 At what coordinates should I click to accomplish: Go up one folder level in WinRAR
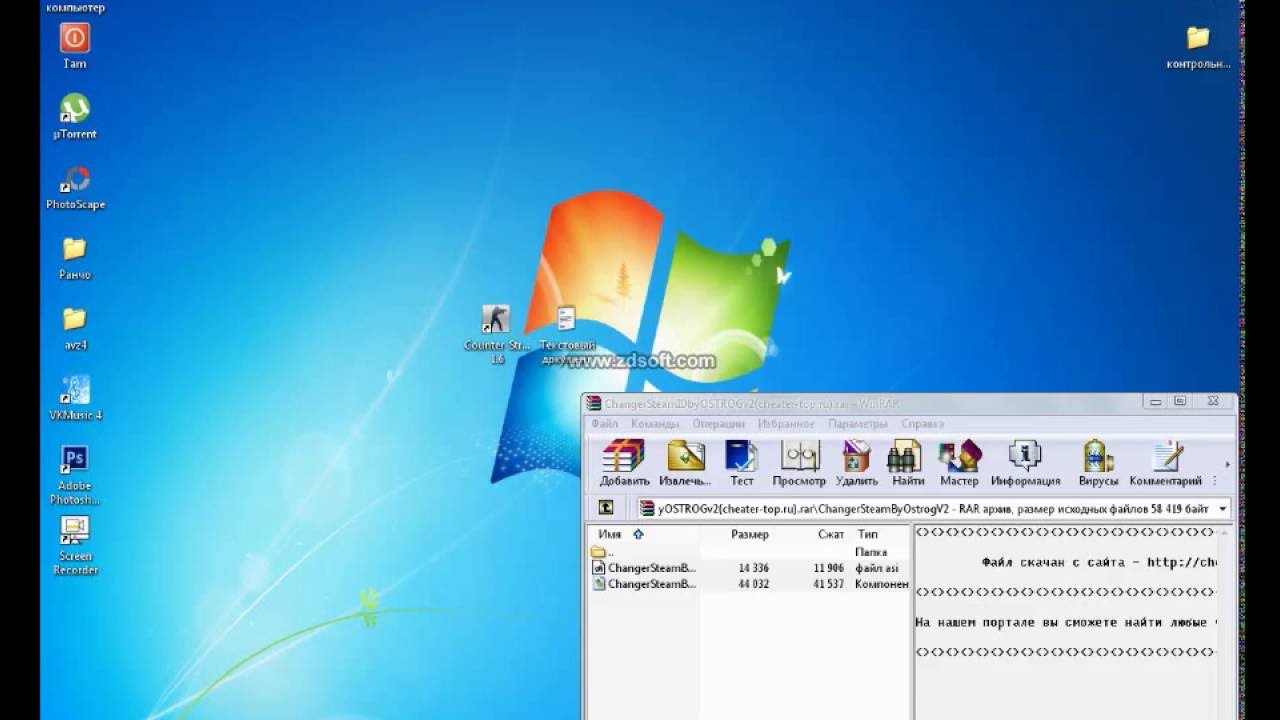[x=606, y=508]
